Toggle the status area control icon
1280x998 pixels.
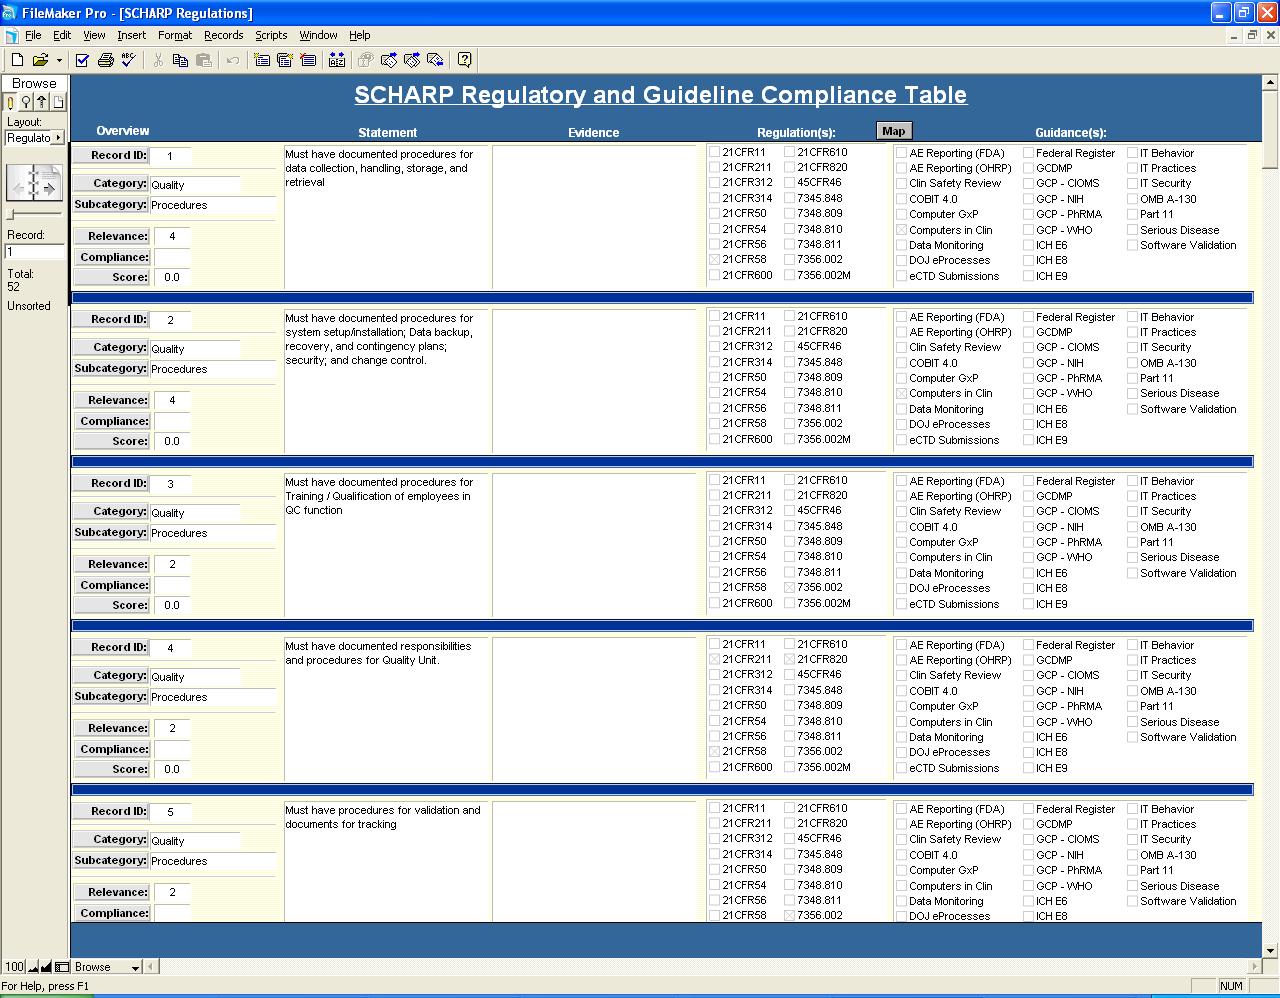pyautogui.click(x=62, y=967)
